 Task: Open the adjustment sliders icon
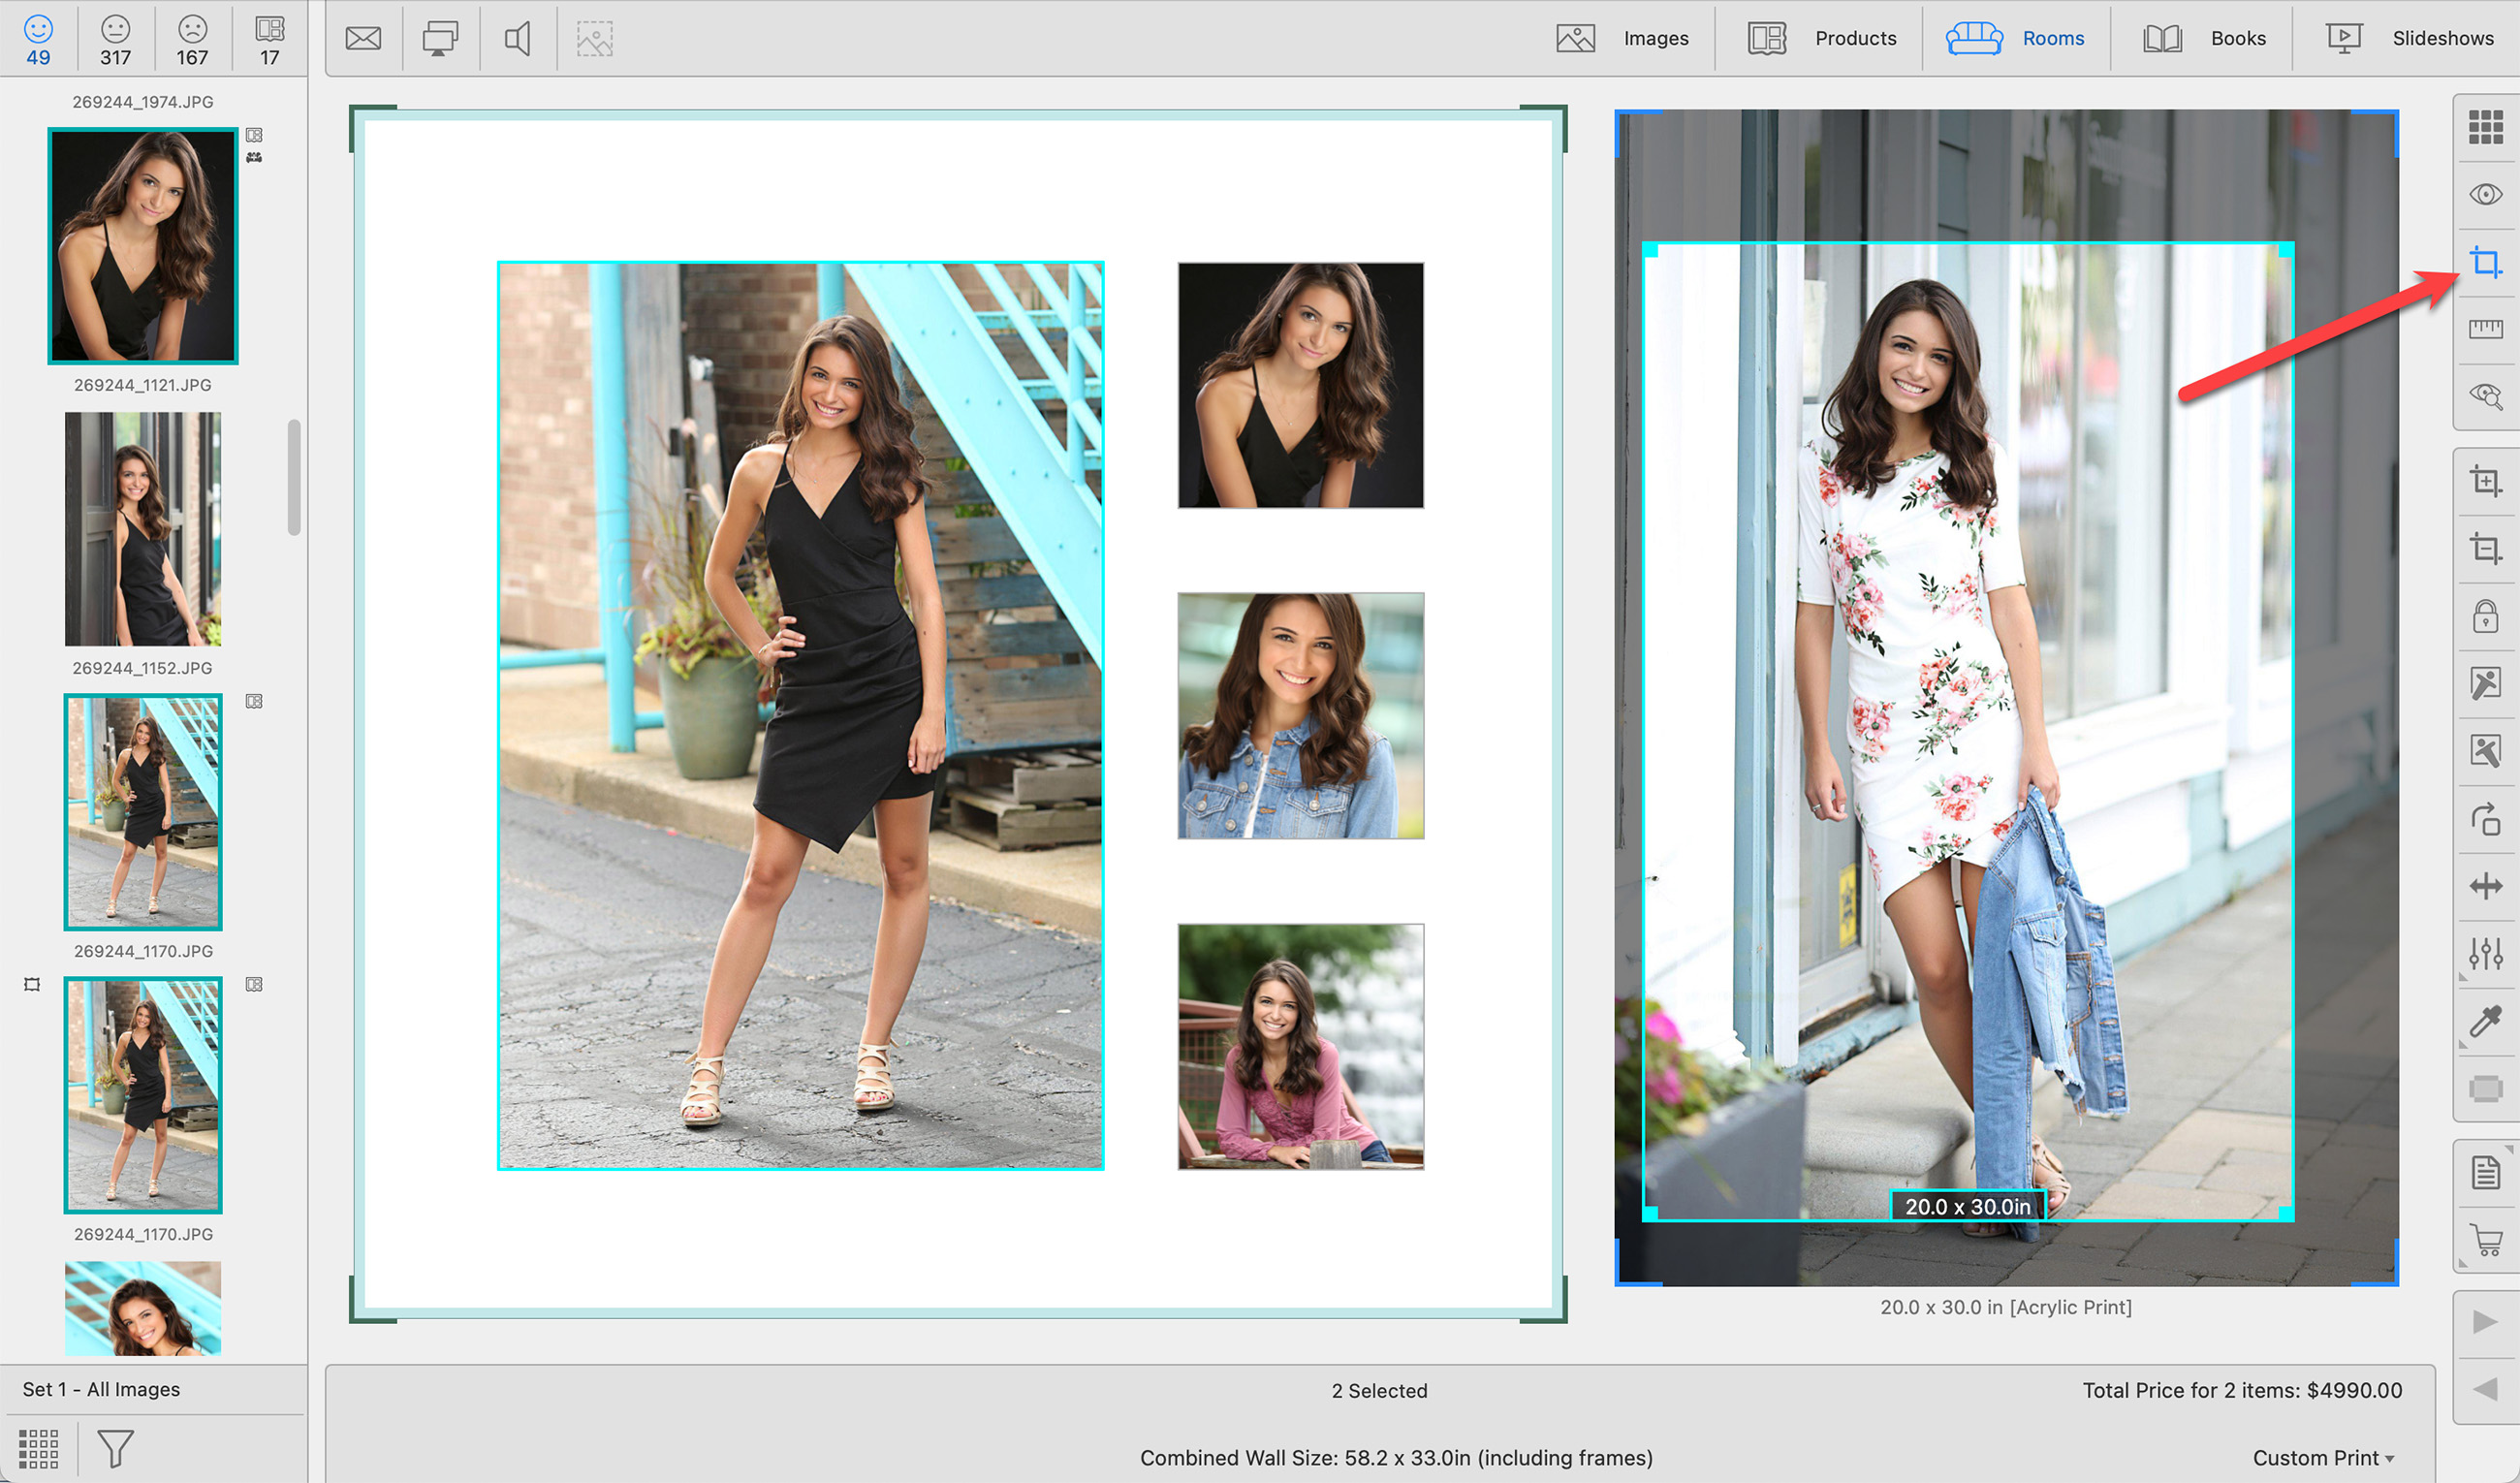pos(2485,953)
